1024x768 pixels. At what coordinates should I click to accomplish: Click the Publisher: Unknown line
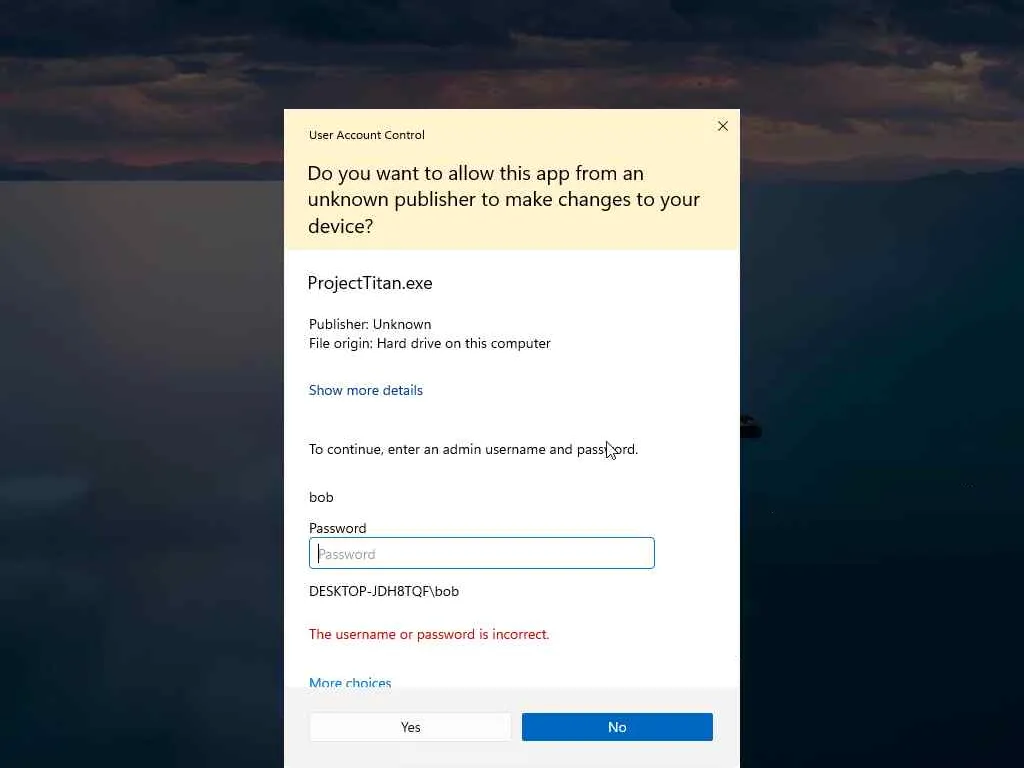tap(370, 324)
